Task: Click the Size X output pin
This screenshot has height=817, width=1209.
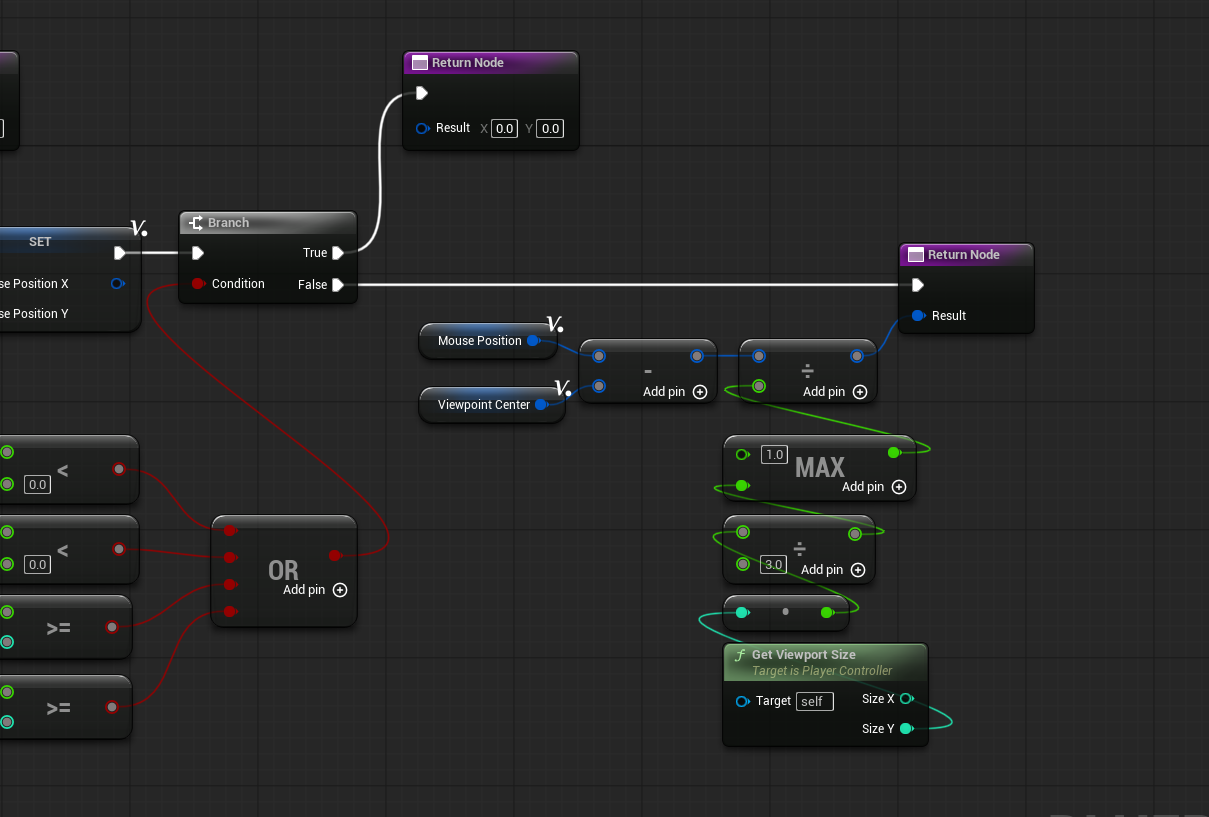Action: [x=906, y=699]
